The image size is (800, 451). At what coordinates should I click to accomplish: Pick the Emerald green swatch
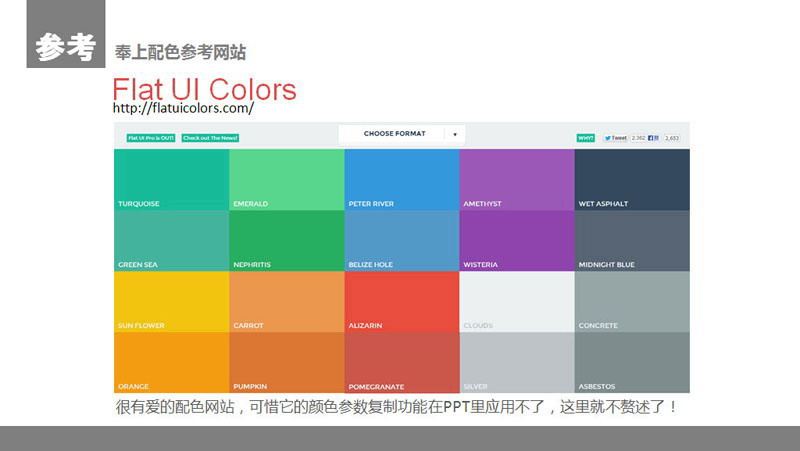[x=286, y=178]
